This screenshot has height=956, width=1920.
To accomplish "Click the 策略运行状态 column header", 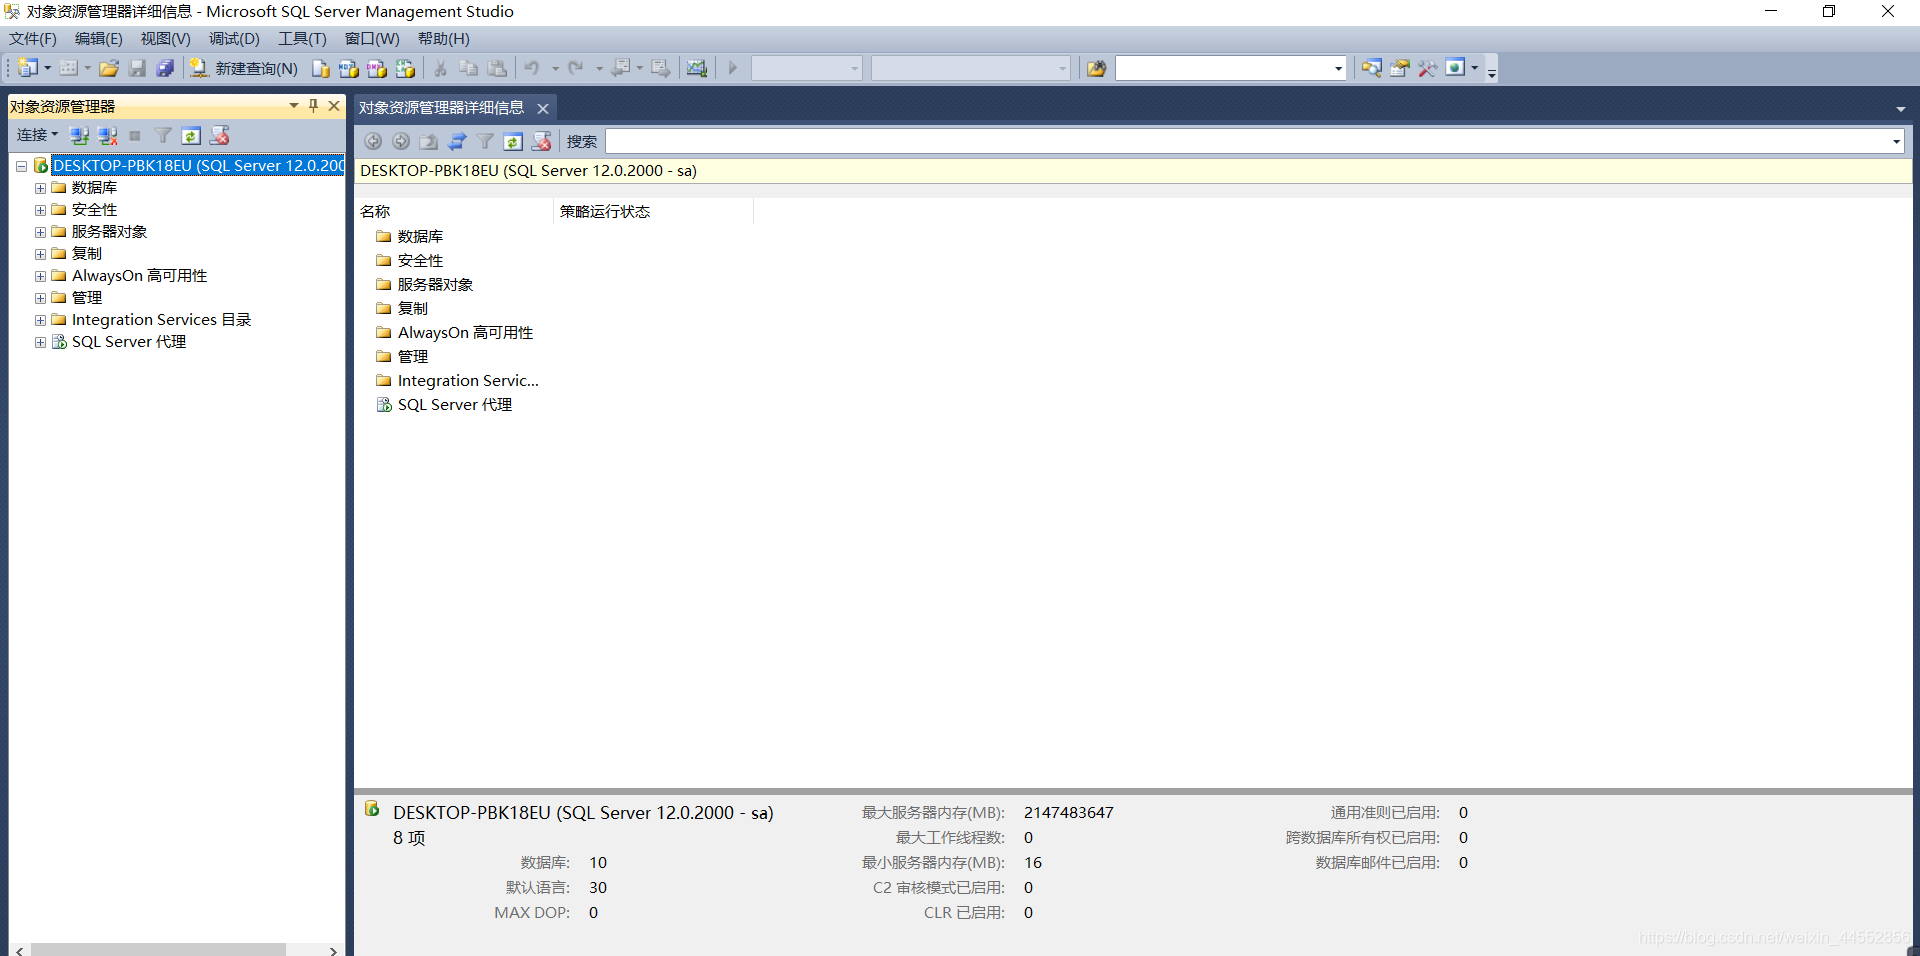I will pos(653,211).
